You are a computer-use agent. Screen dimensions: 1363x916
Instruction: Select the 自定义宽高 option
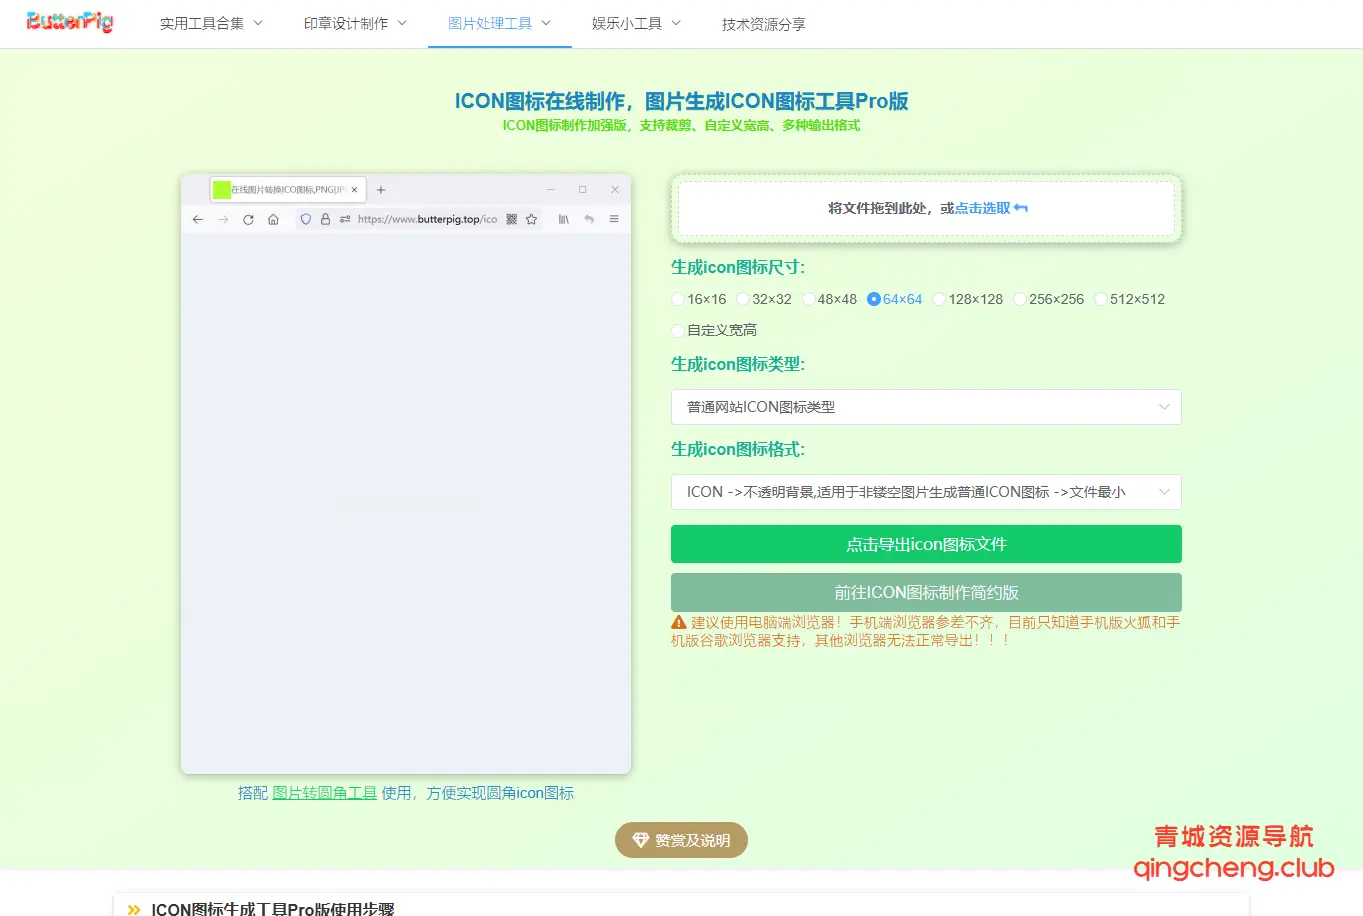[678, 330]
